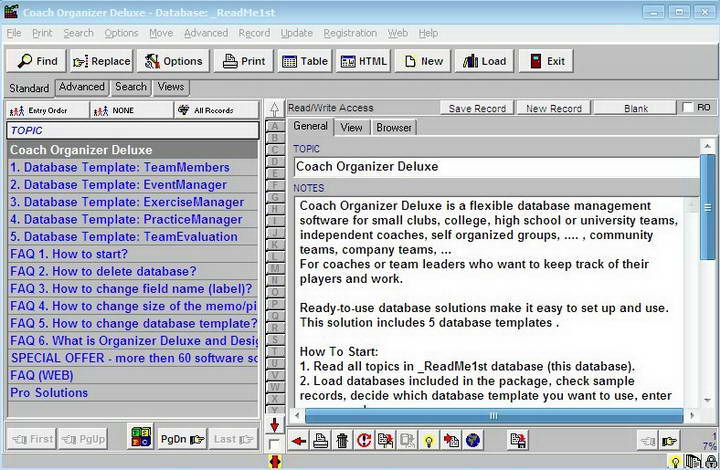Switch to the Advanced toolbar tab
Image resolution: width=720 pixels, height=470 pixels.
[x=82, y=87]
